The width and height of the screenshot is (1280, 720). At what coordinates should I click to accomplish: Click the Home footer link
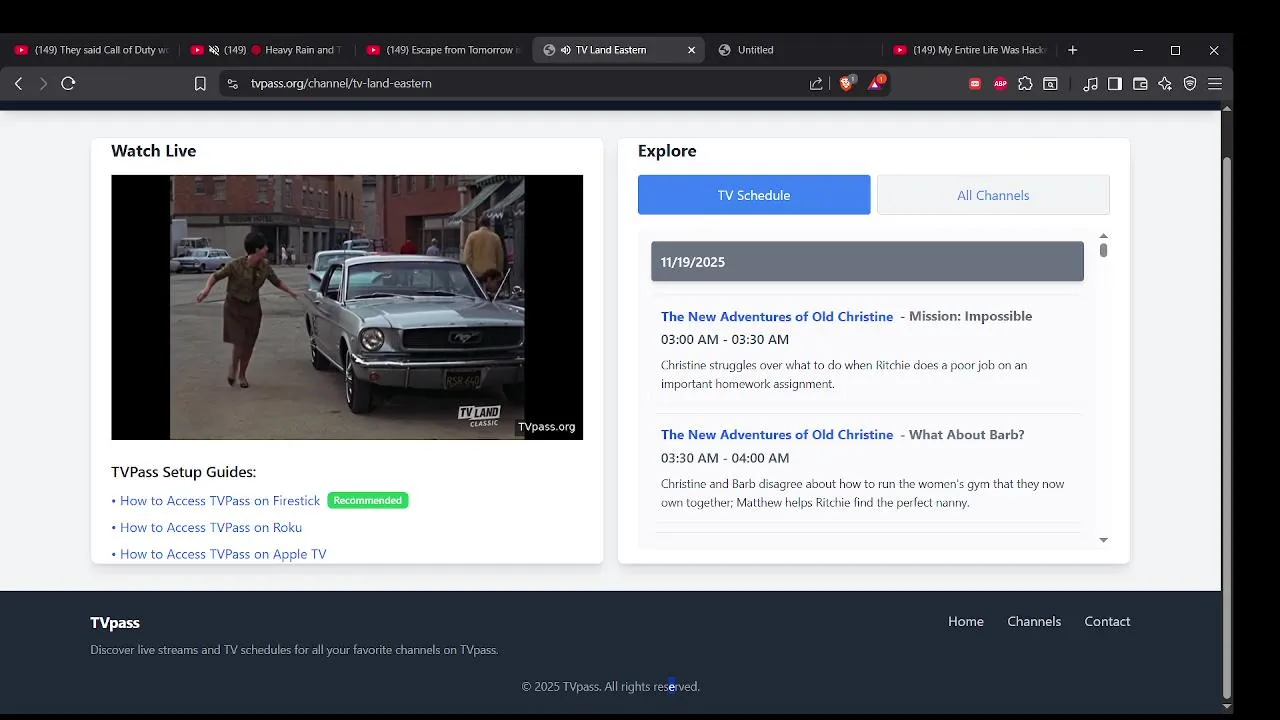point(966,621)
